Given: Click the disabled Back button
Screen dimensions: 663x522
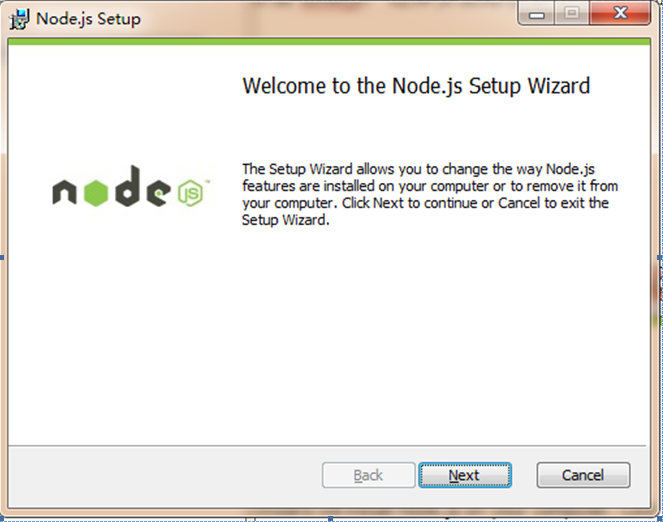Looking at the screenshot, I should pyautogui.click(x=368, y=475).
